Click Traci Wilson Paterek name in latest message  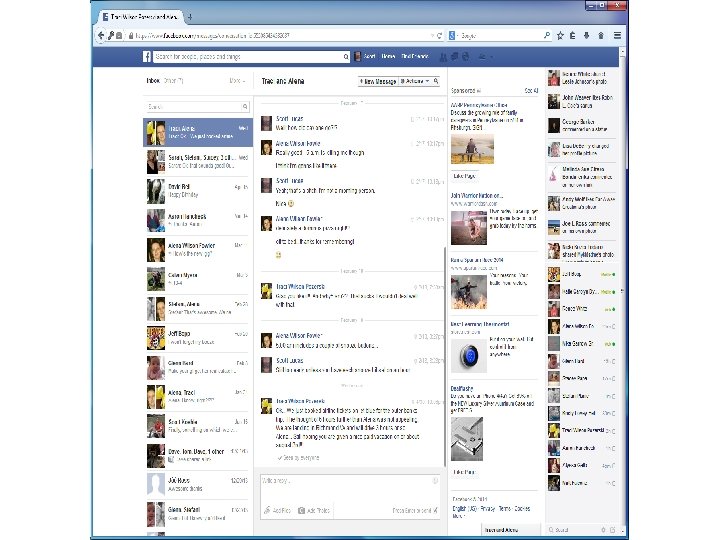[x=300, y=401]
